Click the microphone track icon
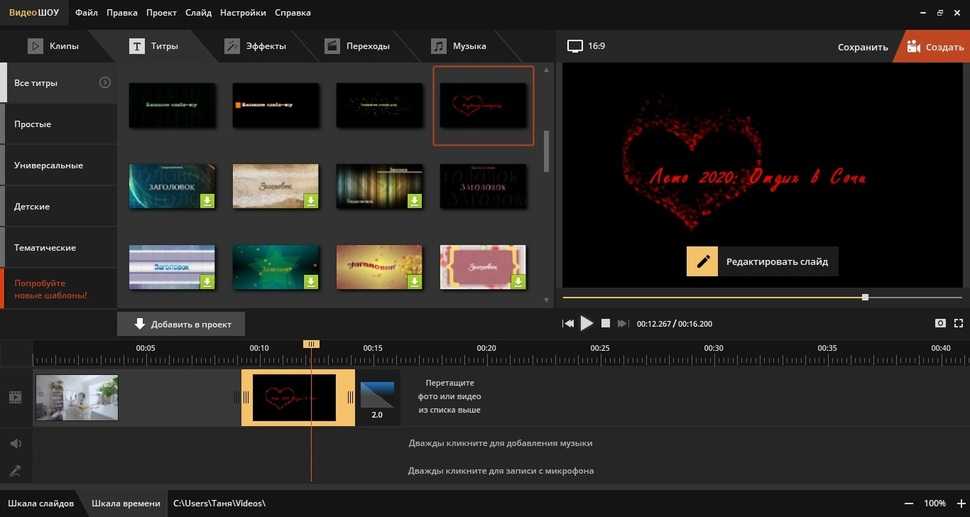The height and width of the screenshot is (517, 970). (x=15, y=471)
